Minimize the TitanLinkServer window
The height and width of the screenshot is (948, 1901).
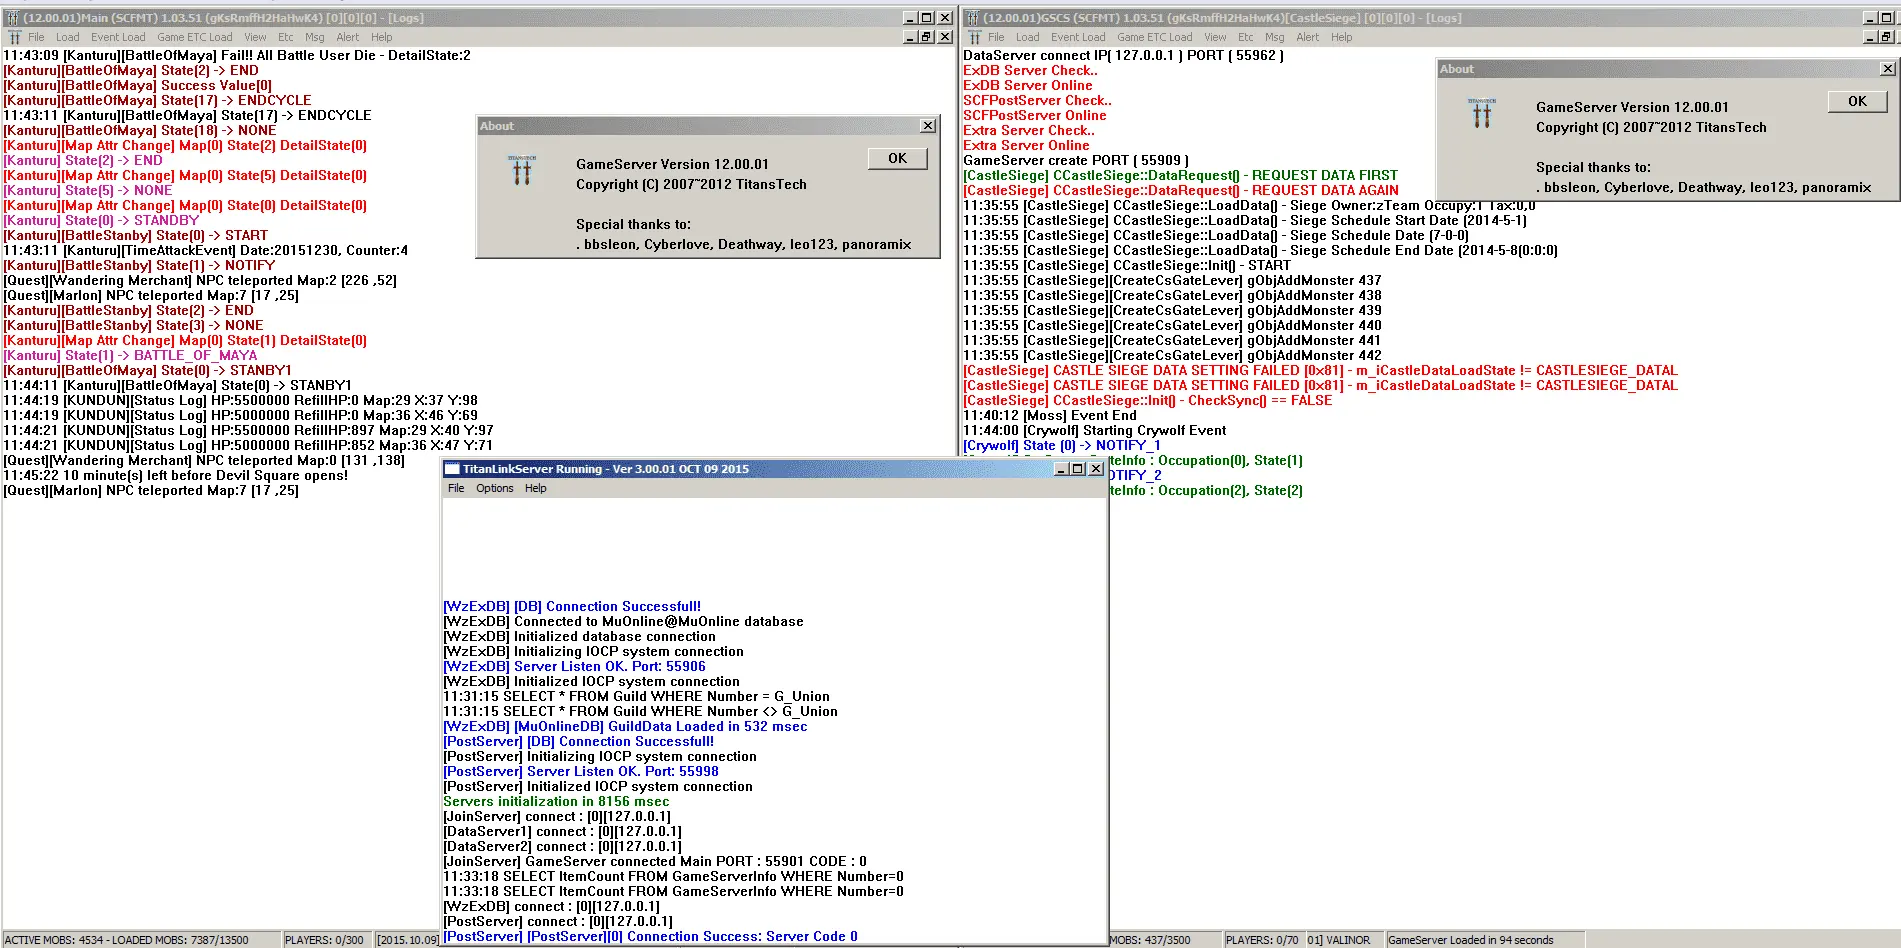point(1062,469)
